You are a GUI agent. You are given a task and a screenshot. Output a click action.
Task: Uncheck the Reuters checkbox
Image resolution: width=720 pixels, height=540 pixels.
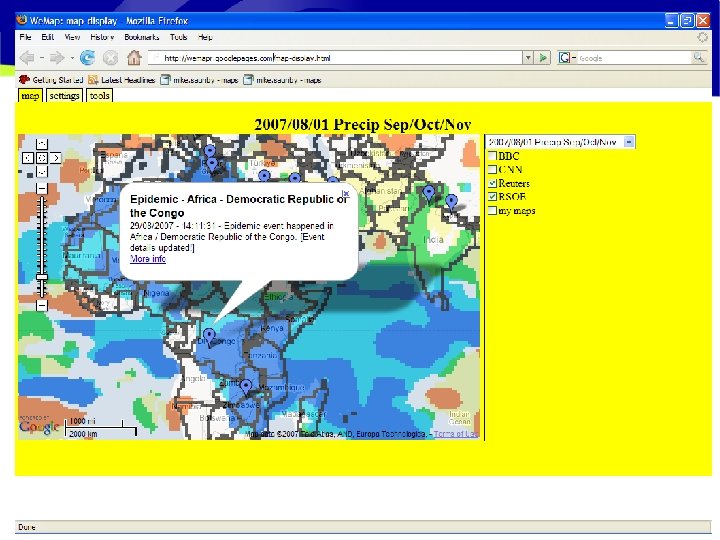click(492, 183)
